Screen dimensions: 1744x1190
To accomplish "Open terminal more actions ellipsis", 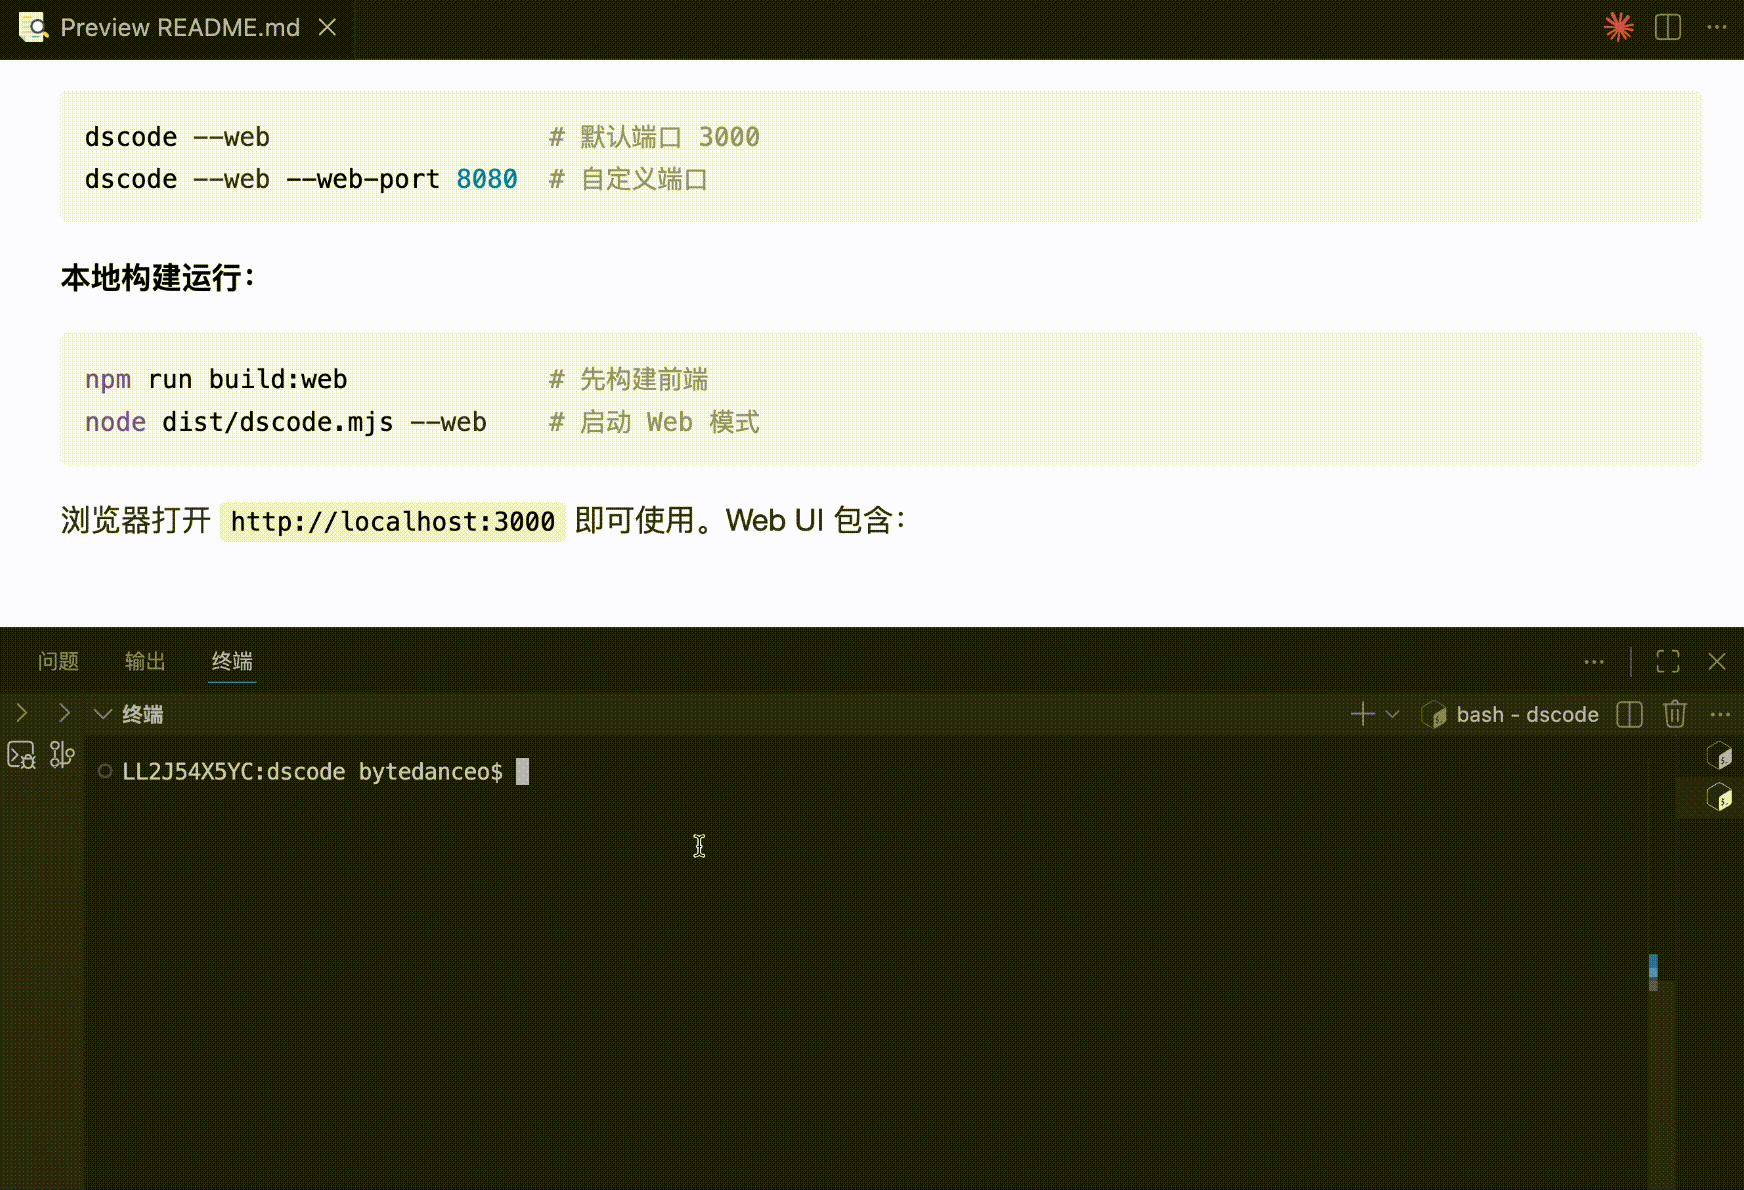I will (1720, 714).
